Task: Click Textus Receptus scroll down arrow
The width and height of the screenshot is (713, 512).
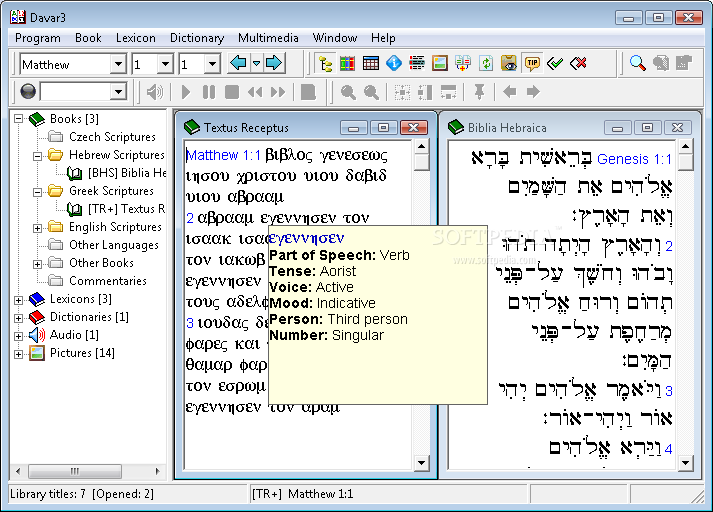Action: point(421,463)
